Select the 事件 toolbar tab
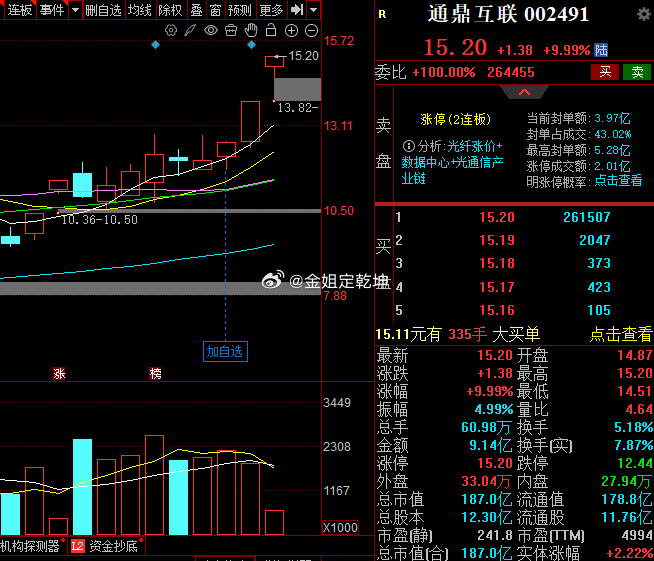Image resolution: width=654 pixels, height=561 pixels. click(52, 10)
